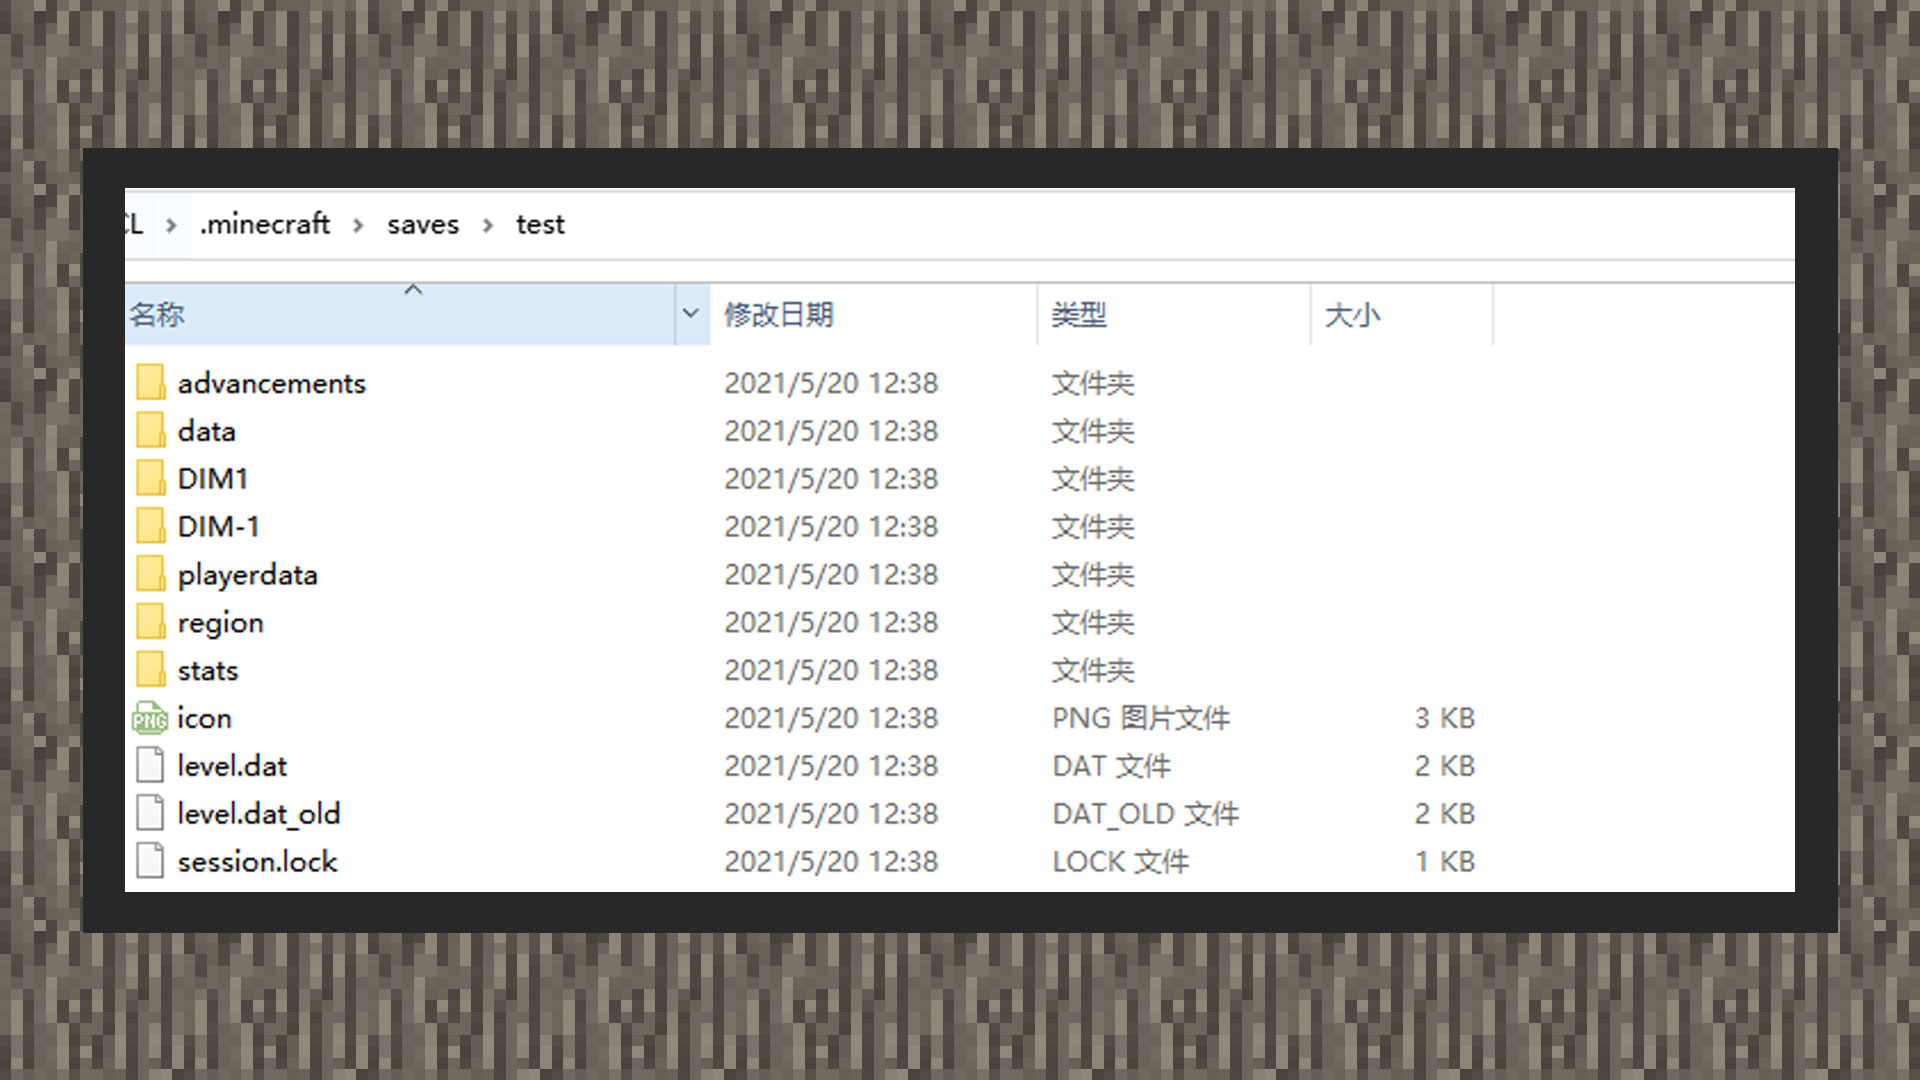Click the 文件夹 type of the data folder

[1093, 431]
